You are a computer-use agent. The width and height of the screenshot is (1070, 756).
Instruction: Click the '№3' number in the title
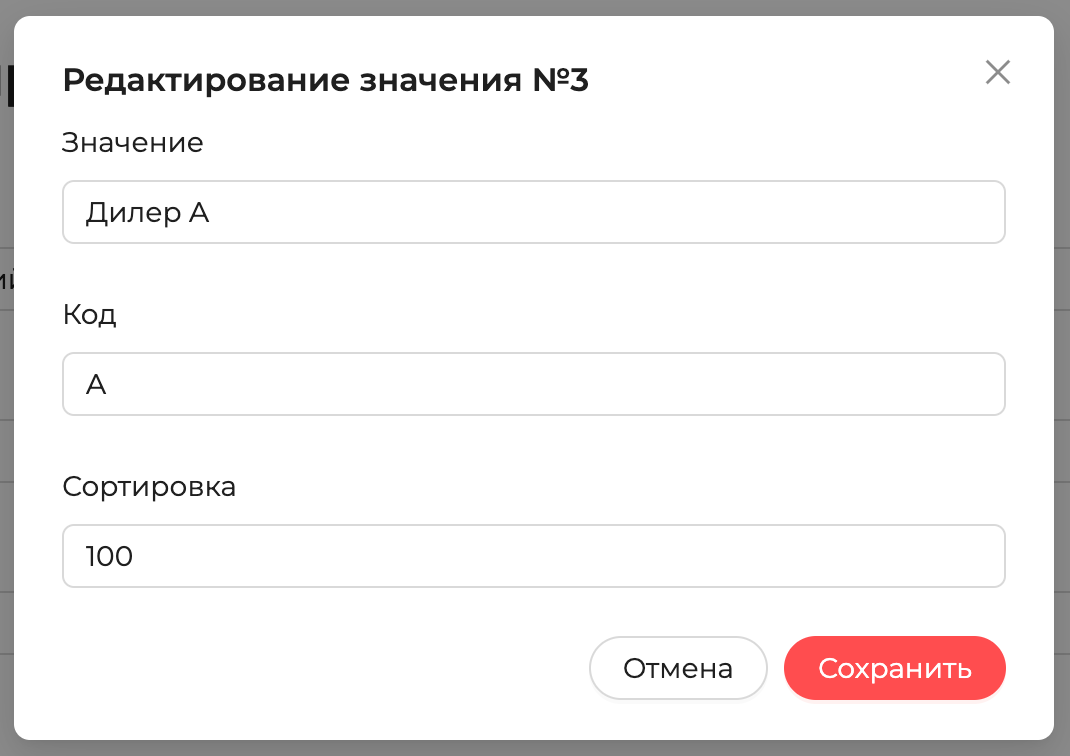tap(560, 80)
